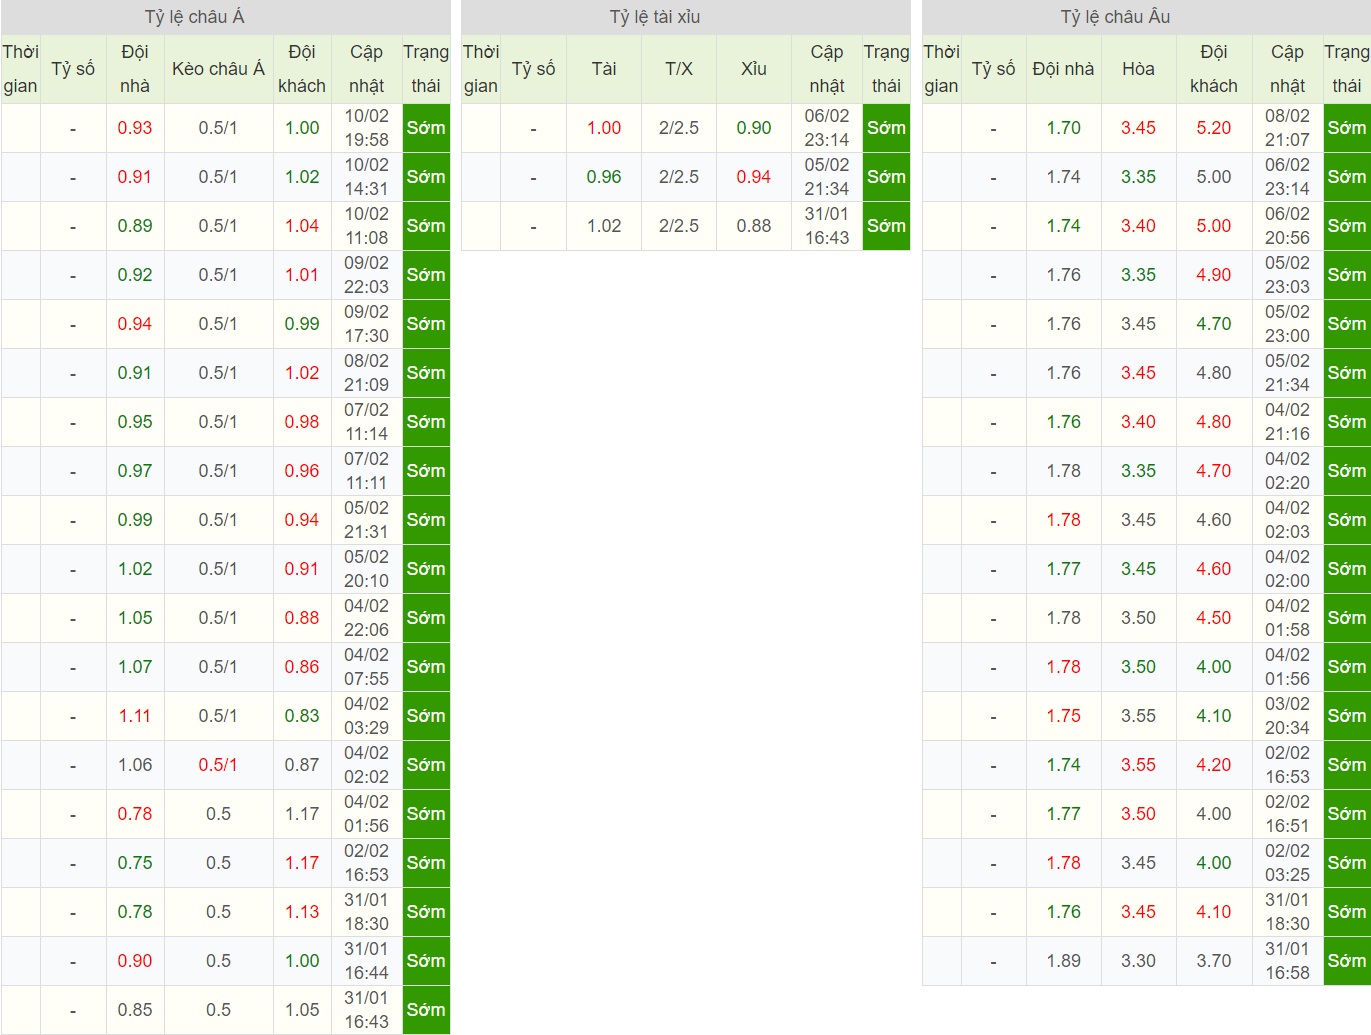Click home odds 1.05 in the 04/02 22:06 row

point(135,618)
